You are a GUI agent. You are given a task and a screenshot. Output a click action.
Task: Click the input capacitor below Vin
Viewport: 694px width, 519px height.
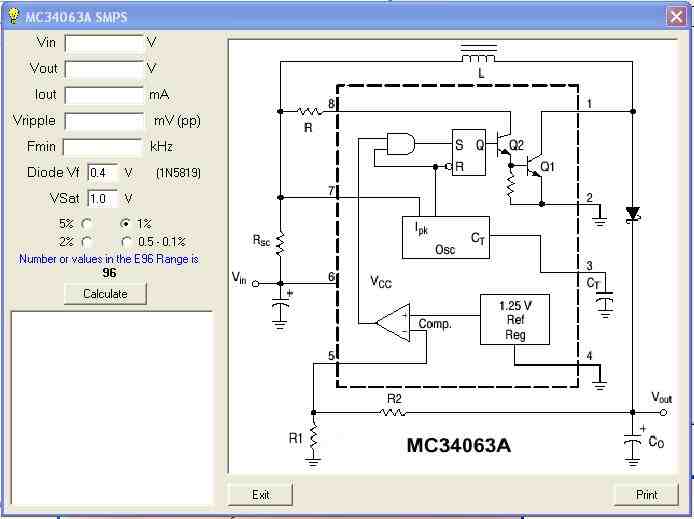280,305
